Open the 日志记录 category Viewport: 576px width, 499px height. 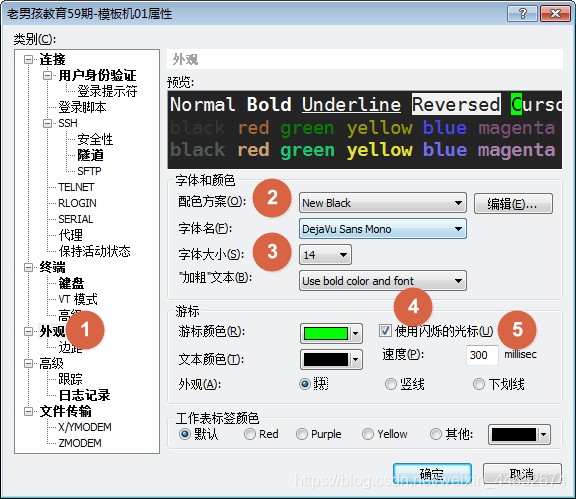click(x=84, y=395)
